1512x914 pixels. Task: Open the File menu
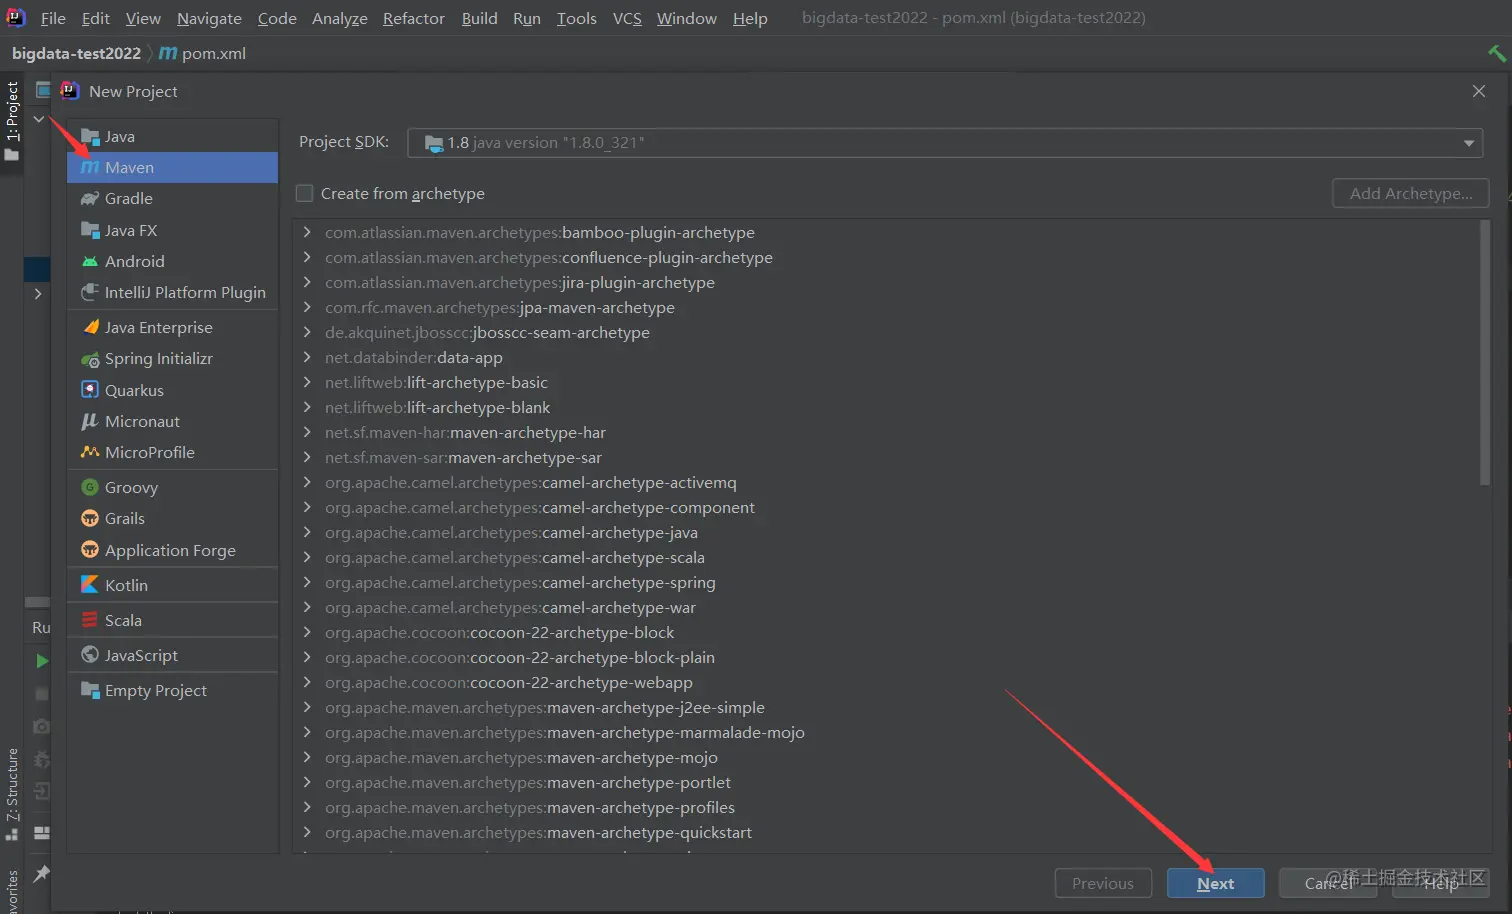(53, 18)
